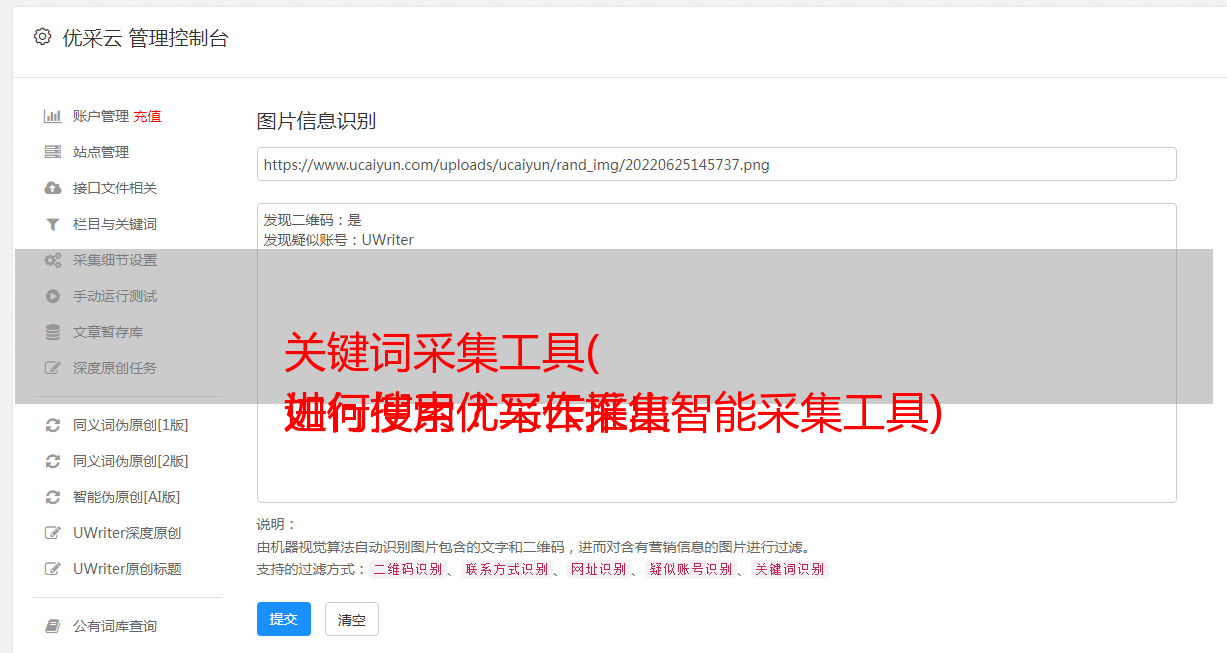This screenshot has height=653, width=1227.
Task: Click inside the recognition result text area
Action: pyautogui.click(x=716, y=353)
